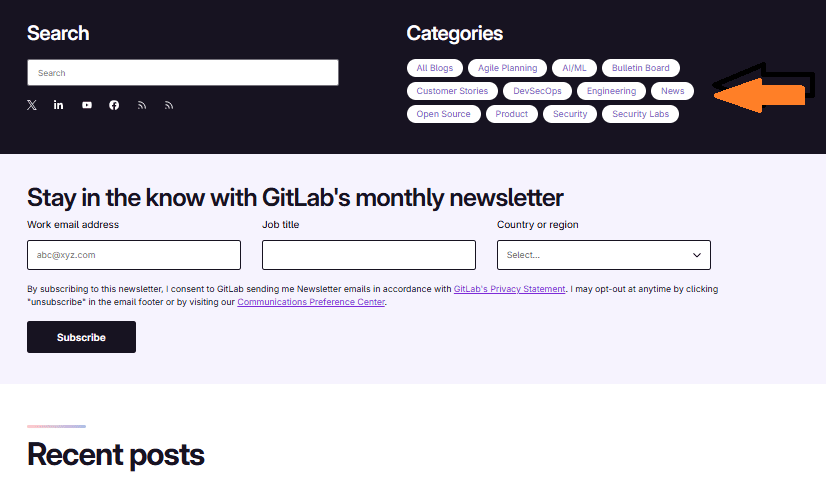Open GitLab's Privacy Statement link
This screenshot has height=483, width=826.
coord(509,289)
